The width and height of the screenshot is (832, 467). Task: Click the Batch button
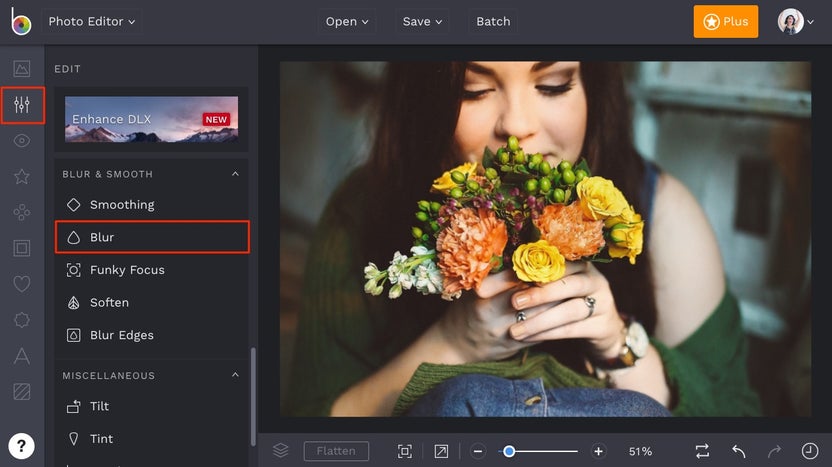(x=493, y=22)
